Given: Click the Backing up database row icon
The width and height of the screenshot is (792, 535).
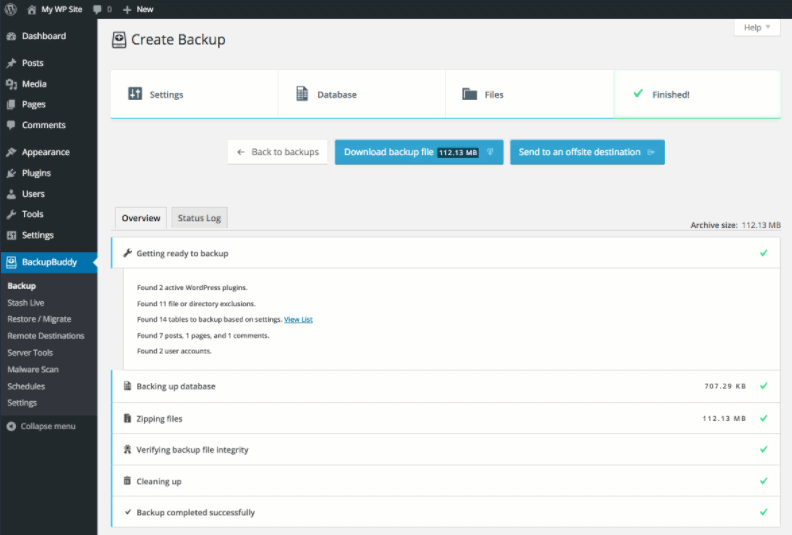Looking at the screenshot, I should pyautogui.click(x=127, y=386).
